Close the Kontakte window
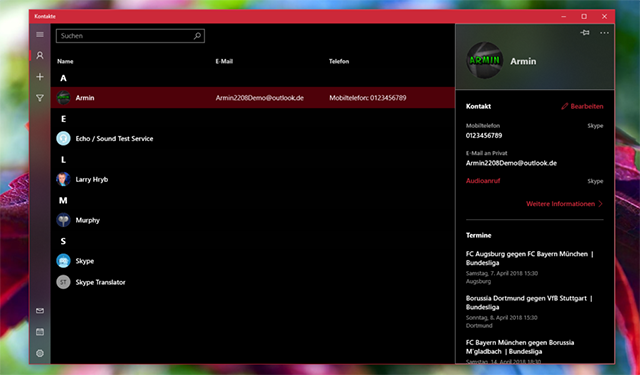Screen dimensions: 640x375 (604, 16)
